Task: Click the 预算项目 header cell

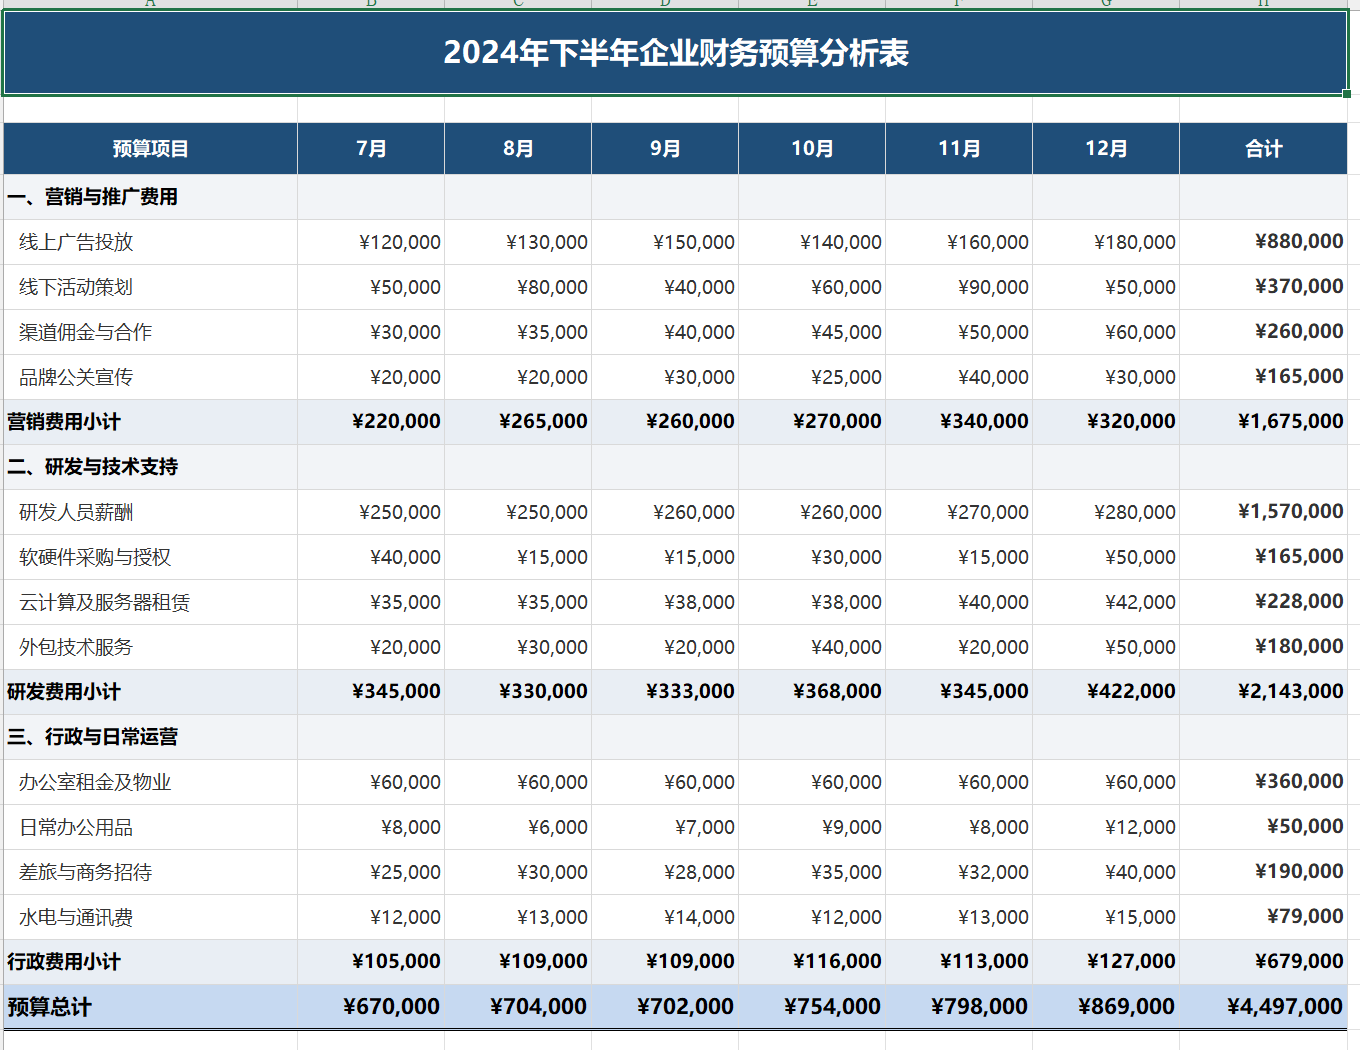Action: (150, 149)
